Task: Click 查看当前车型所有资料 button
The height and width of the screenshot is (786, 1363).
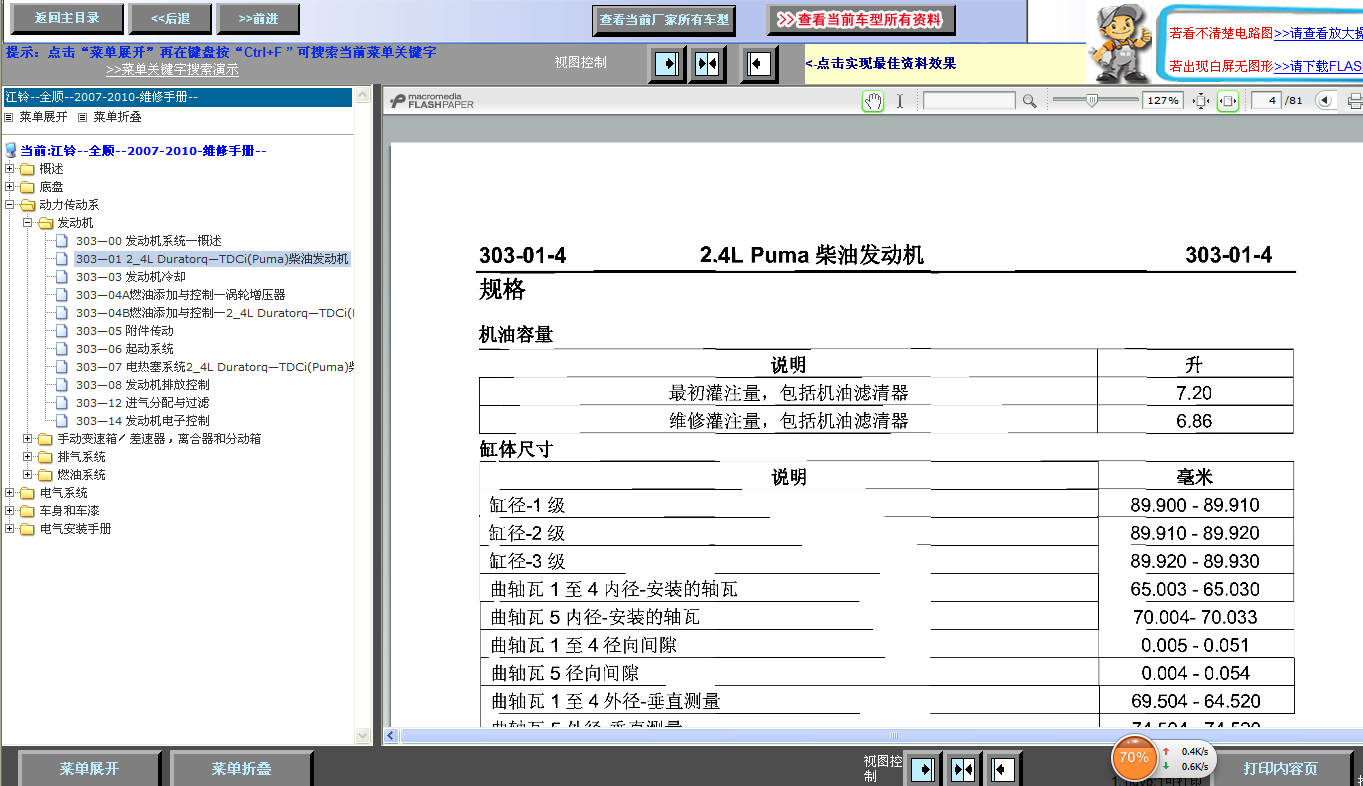Action: 861,19
